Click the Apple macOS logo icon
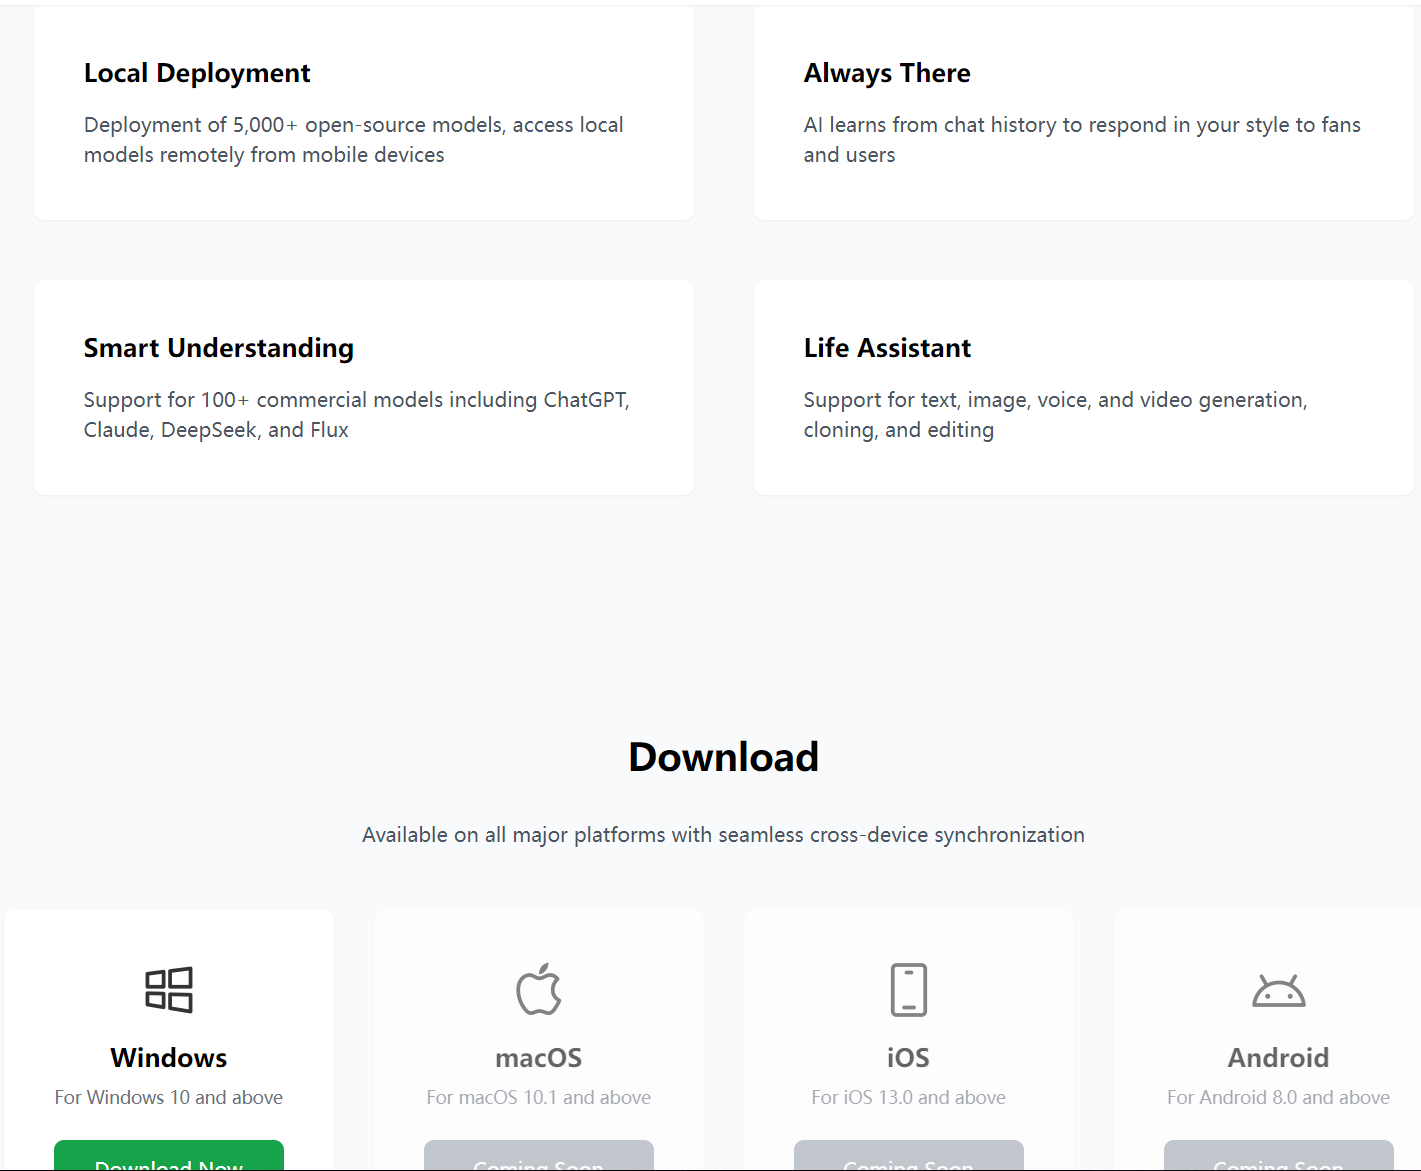The width and height of the screenshot is (1421, 1171). 539,989
